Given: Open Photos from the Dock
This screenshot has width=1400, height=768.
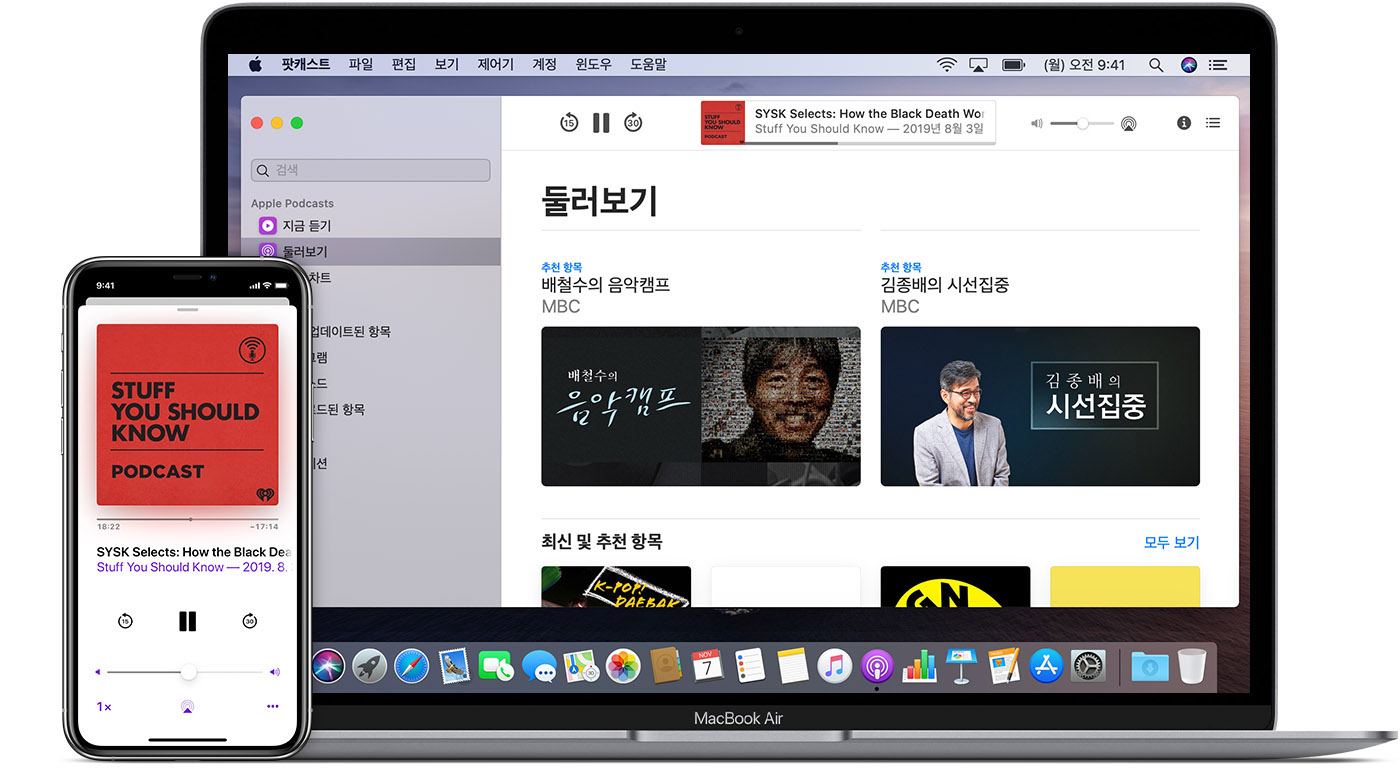Looking at the screenshot, I should coord(623,666).
